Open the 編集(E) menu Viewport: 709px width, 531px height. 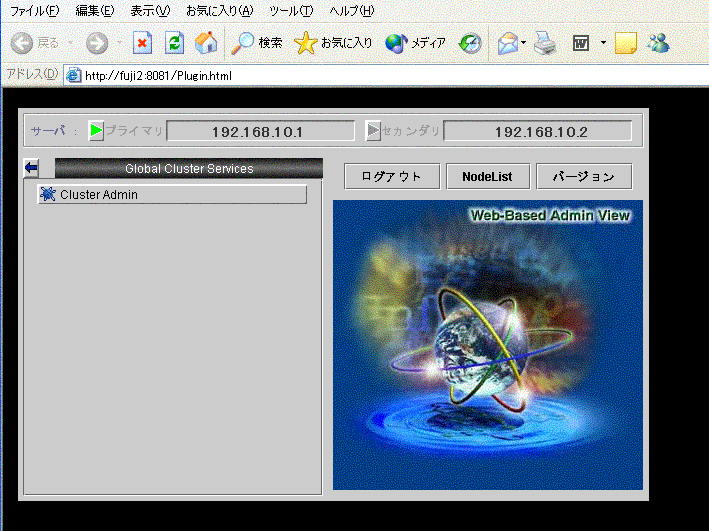point(95,11)
